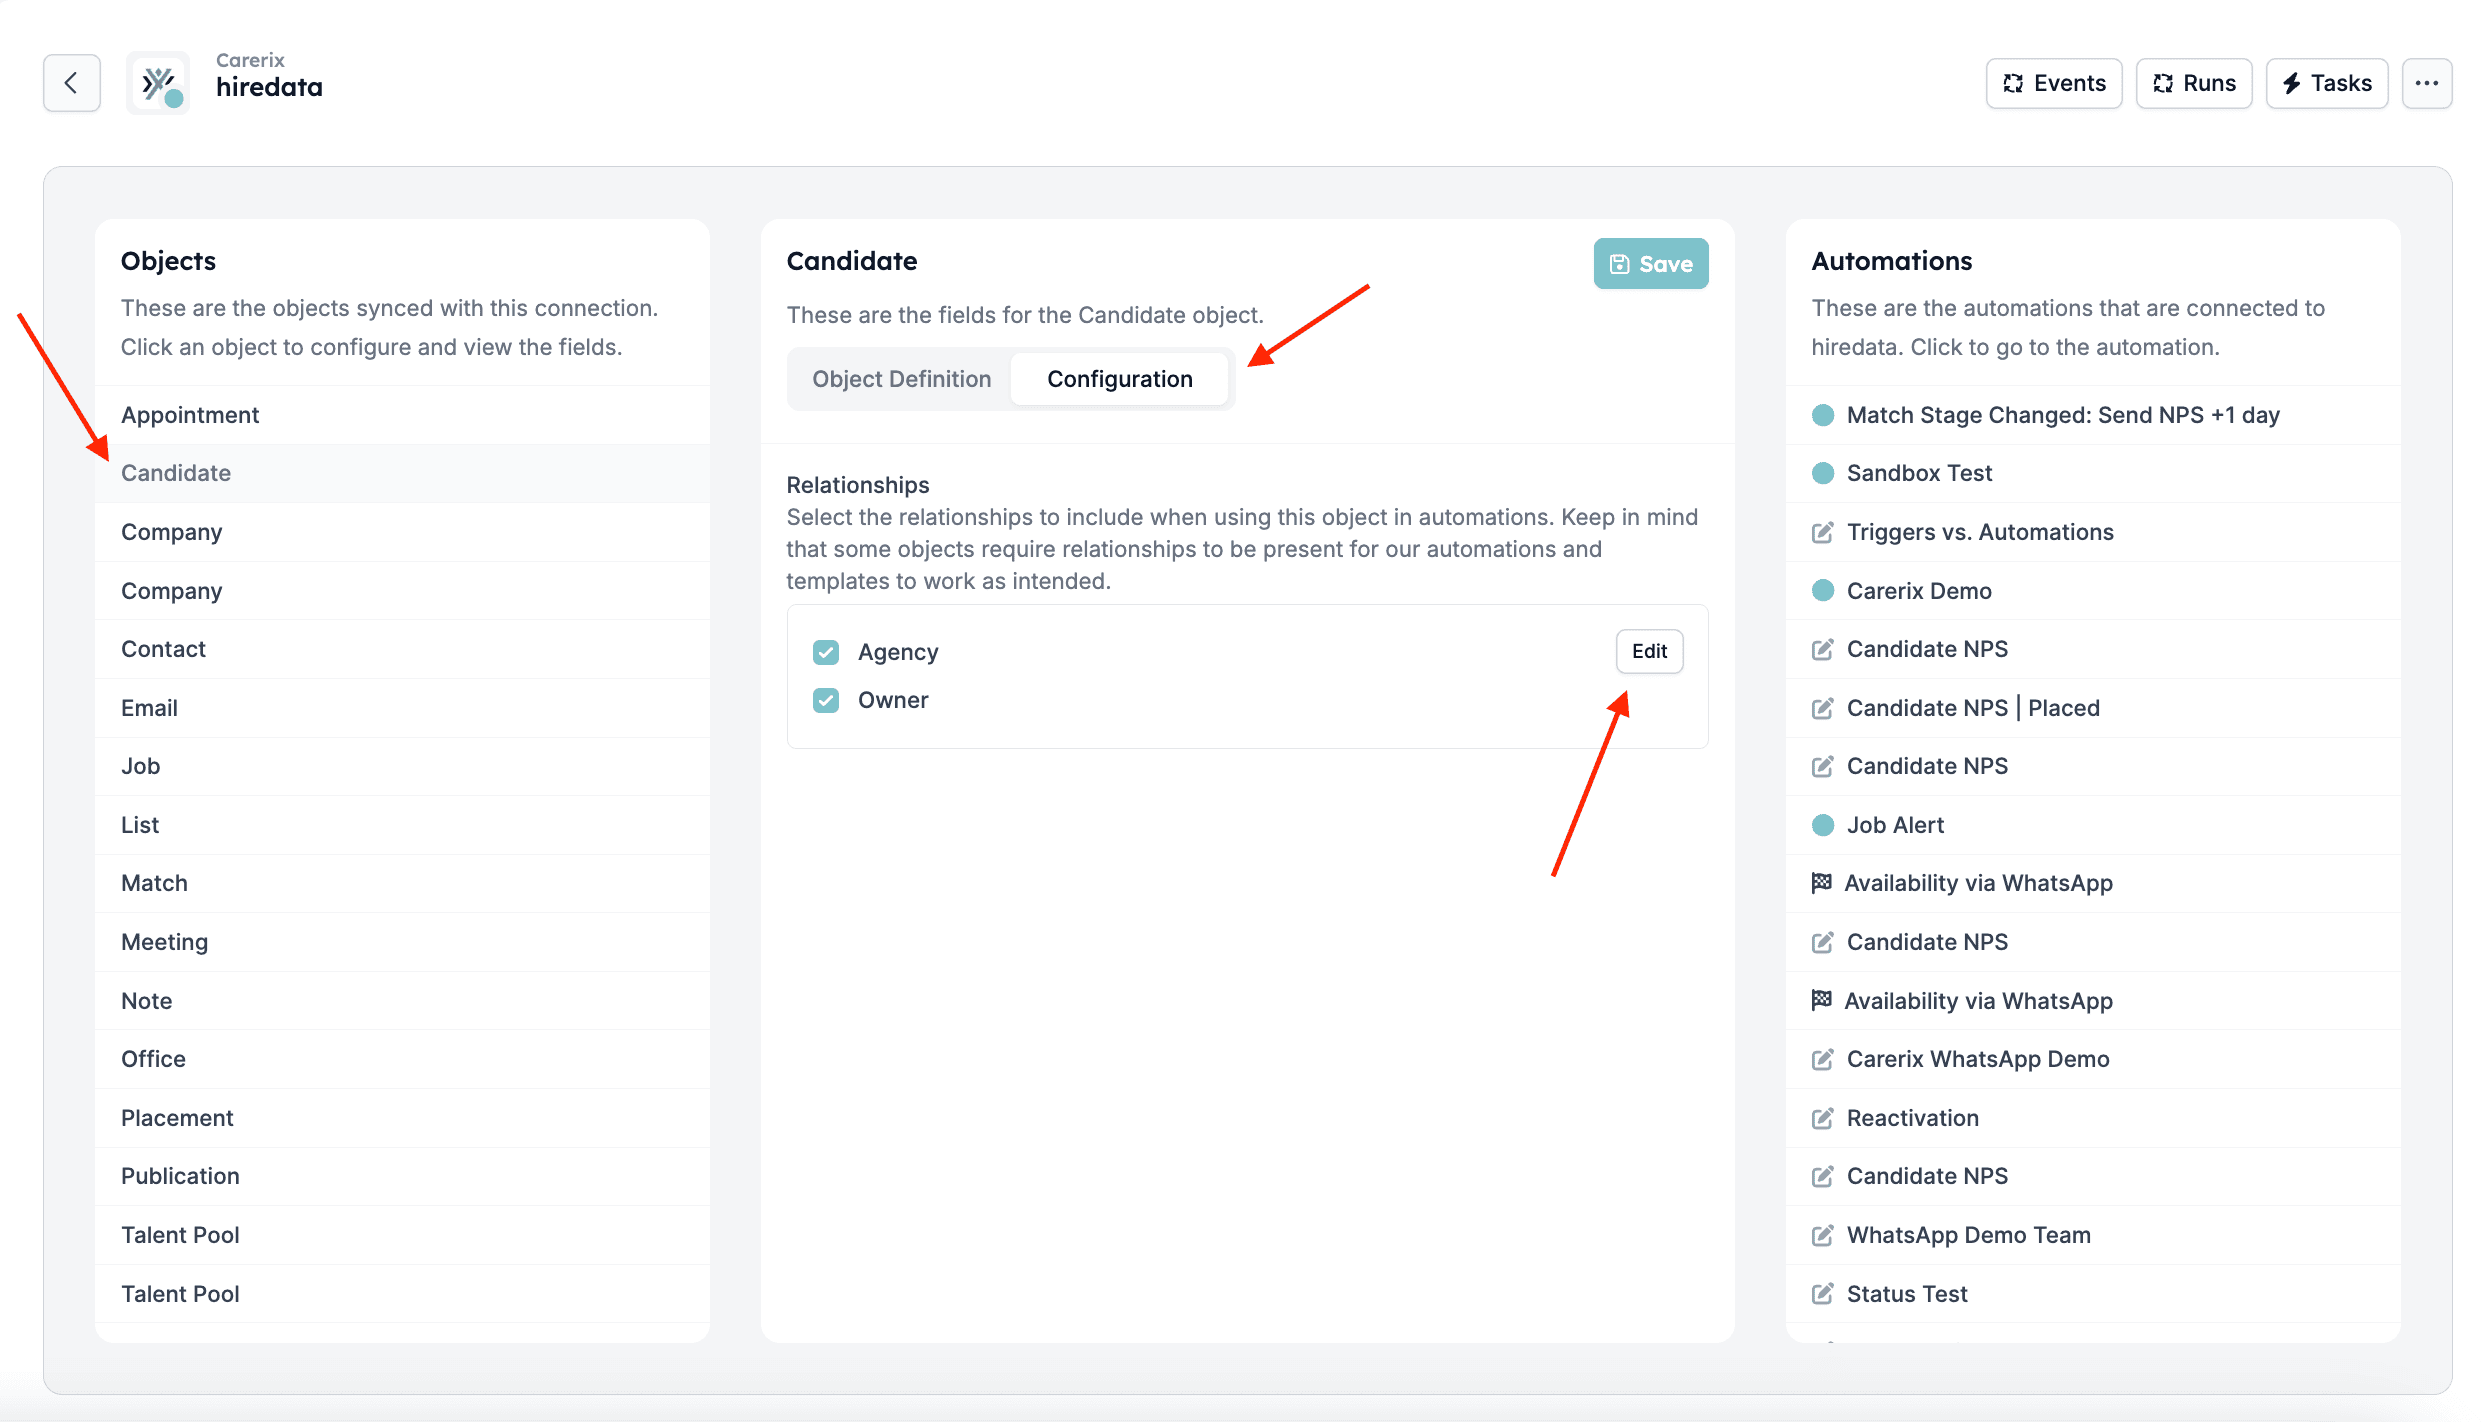Open Match Stage Changed: Send NPS automation
Viewport: 2492px width, 1422px height.
[x=2093, y=415]
